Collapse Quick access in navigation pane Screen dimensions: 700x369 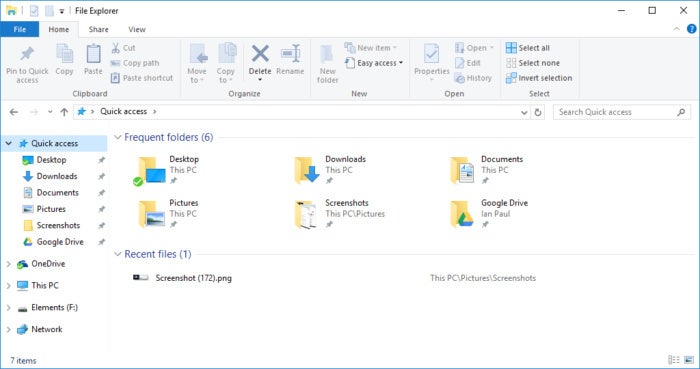click(x=8, y=143)
